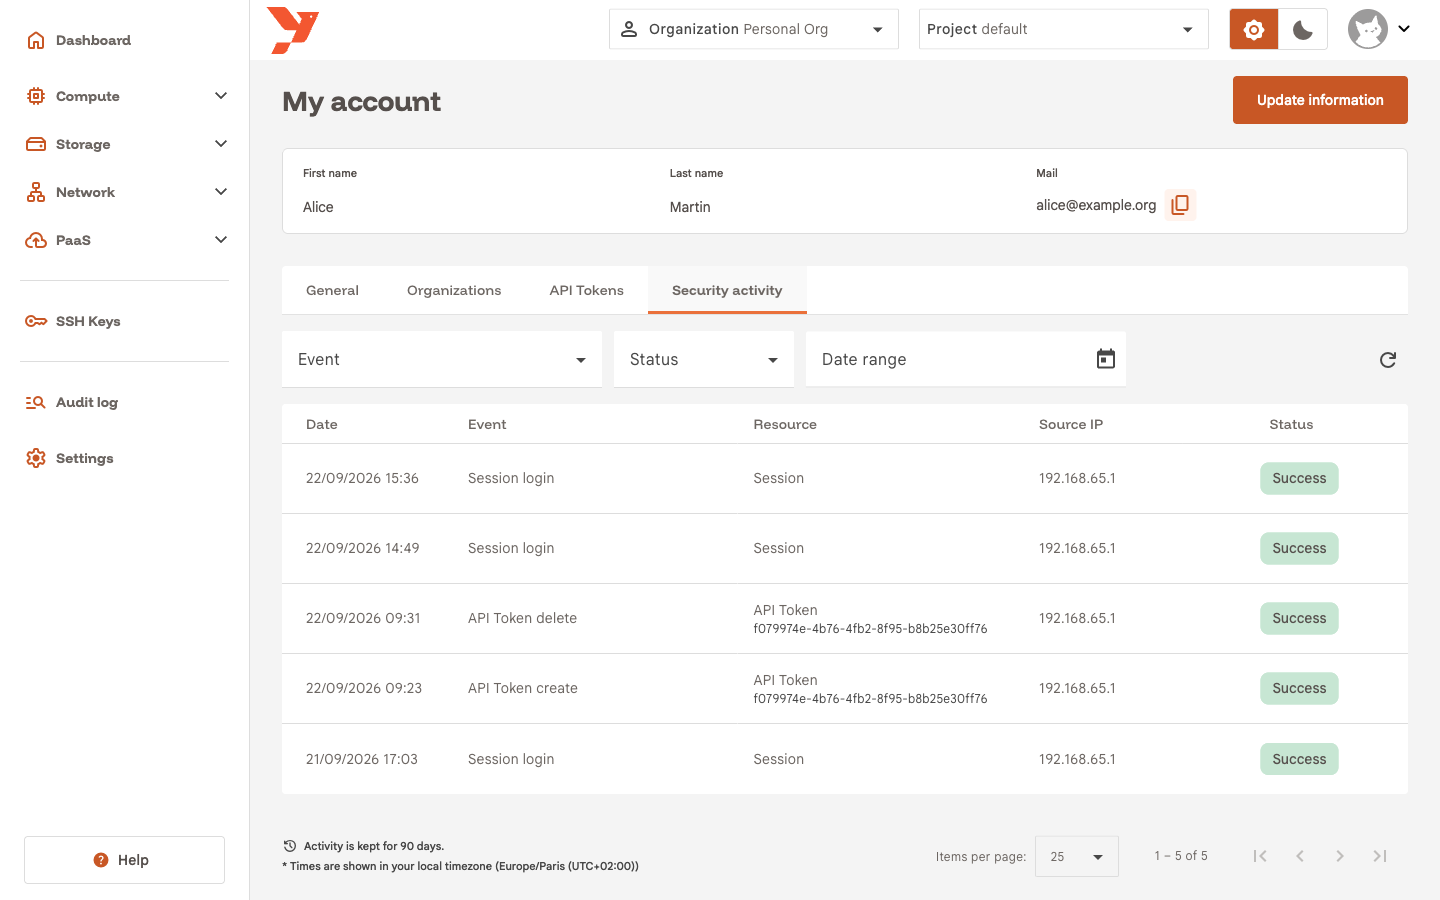Switch to dark theme moon toggle
The width and height of the screenshot is (1440, 900).
click(1303, 30)
